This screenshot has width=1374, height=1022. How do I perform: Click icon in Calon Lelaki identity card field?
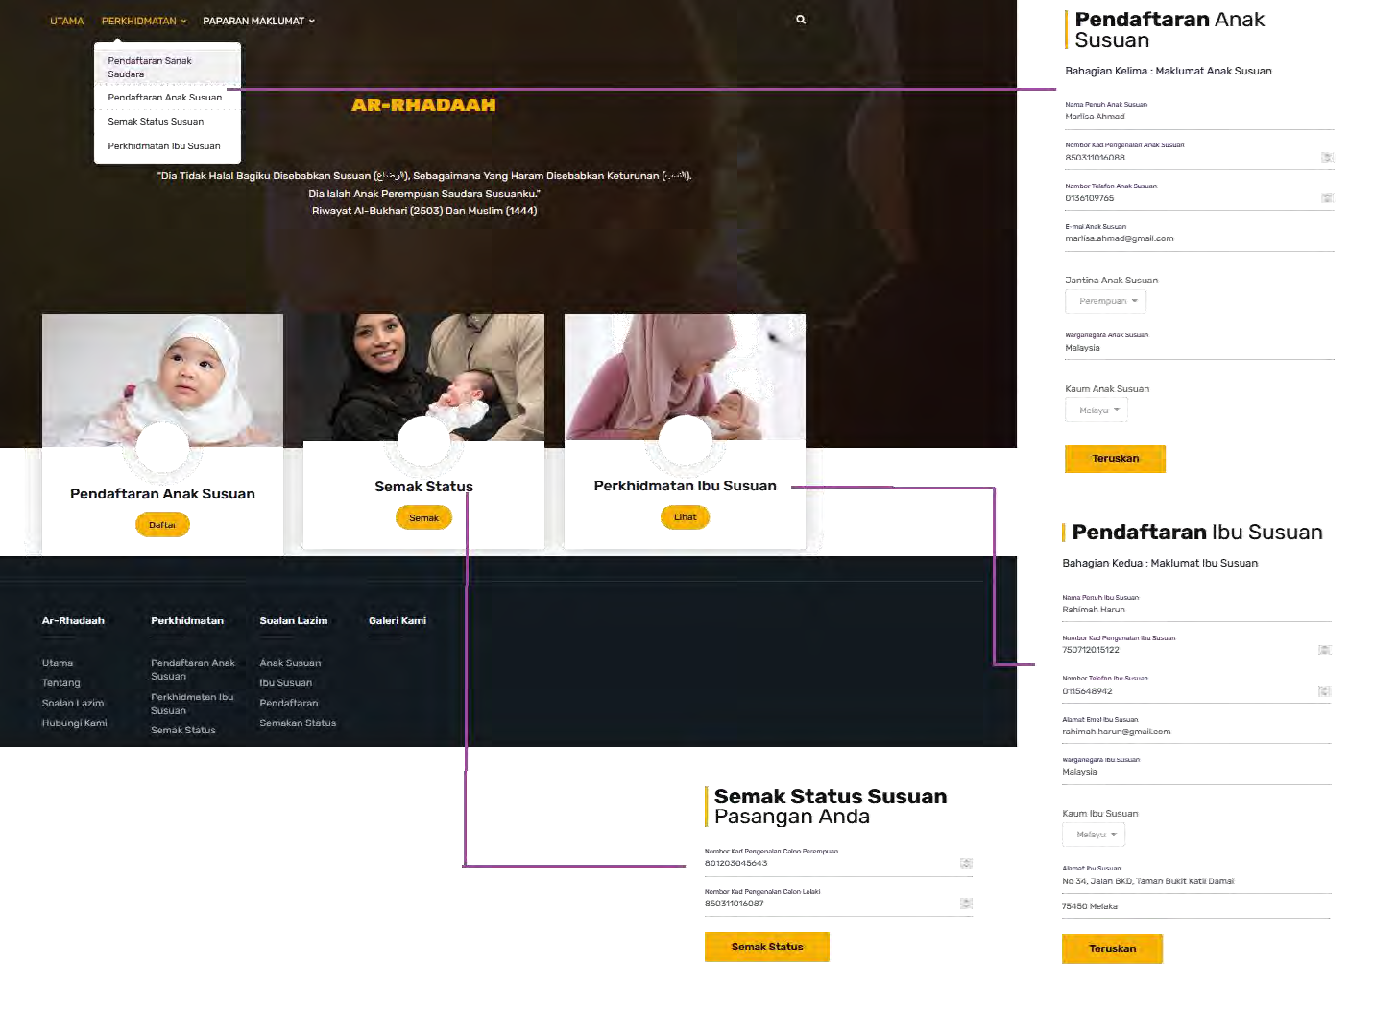[x=966, y=903]
